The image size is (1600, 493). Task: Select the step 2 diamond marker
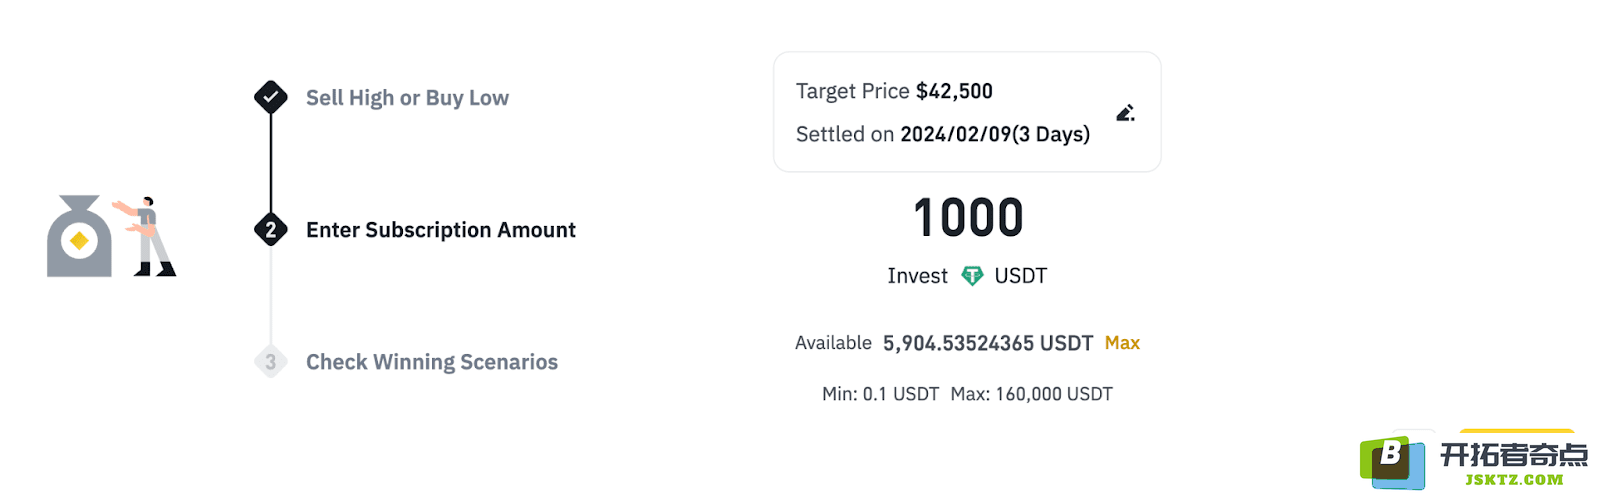271,230
